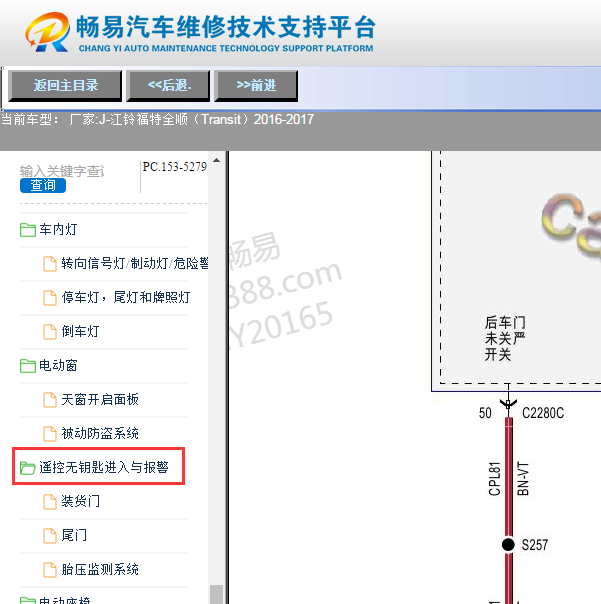Click the document icon beside 尾门

(50, 535)
